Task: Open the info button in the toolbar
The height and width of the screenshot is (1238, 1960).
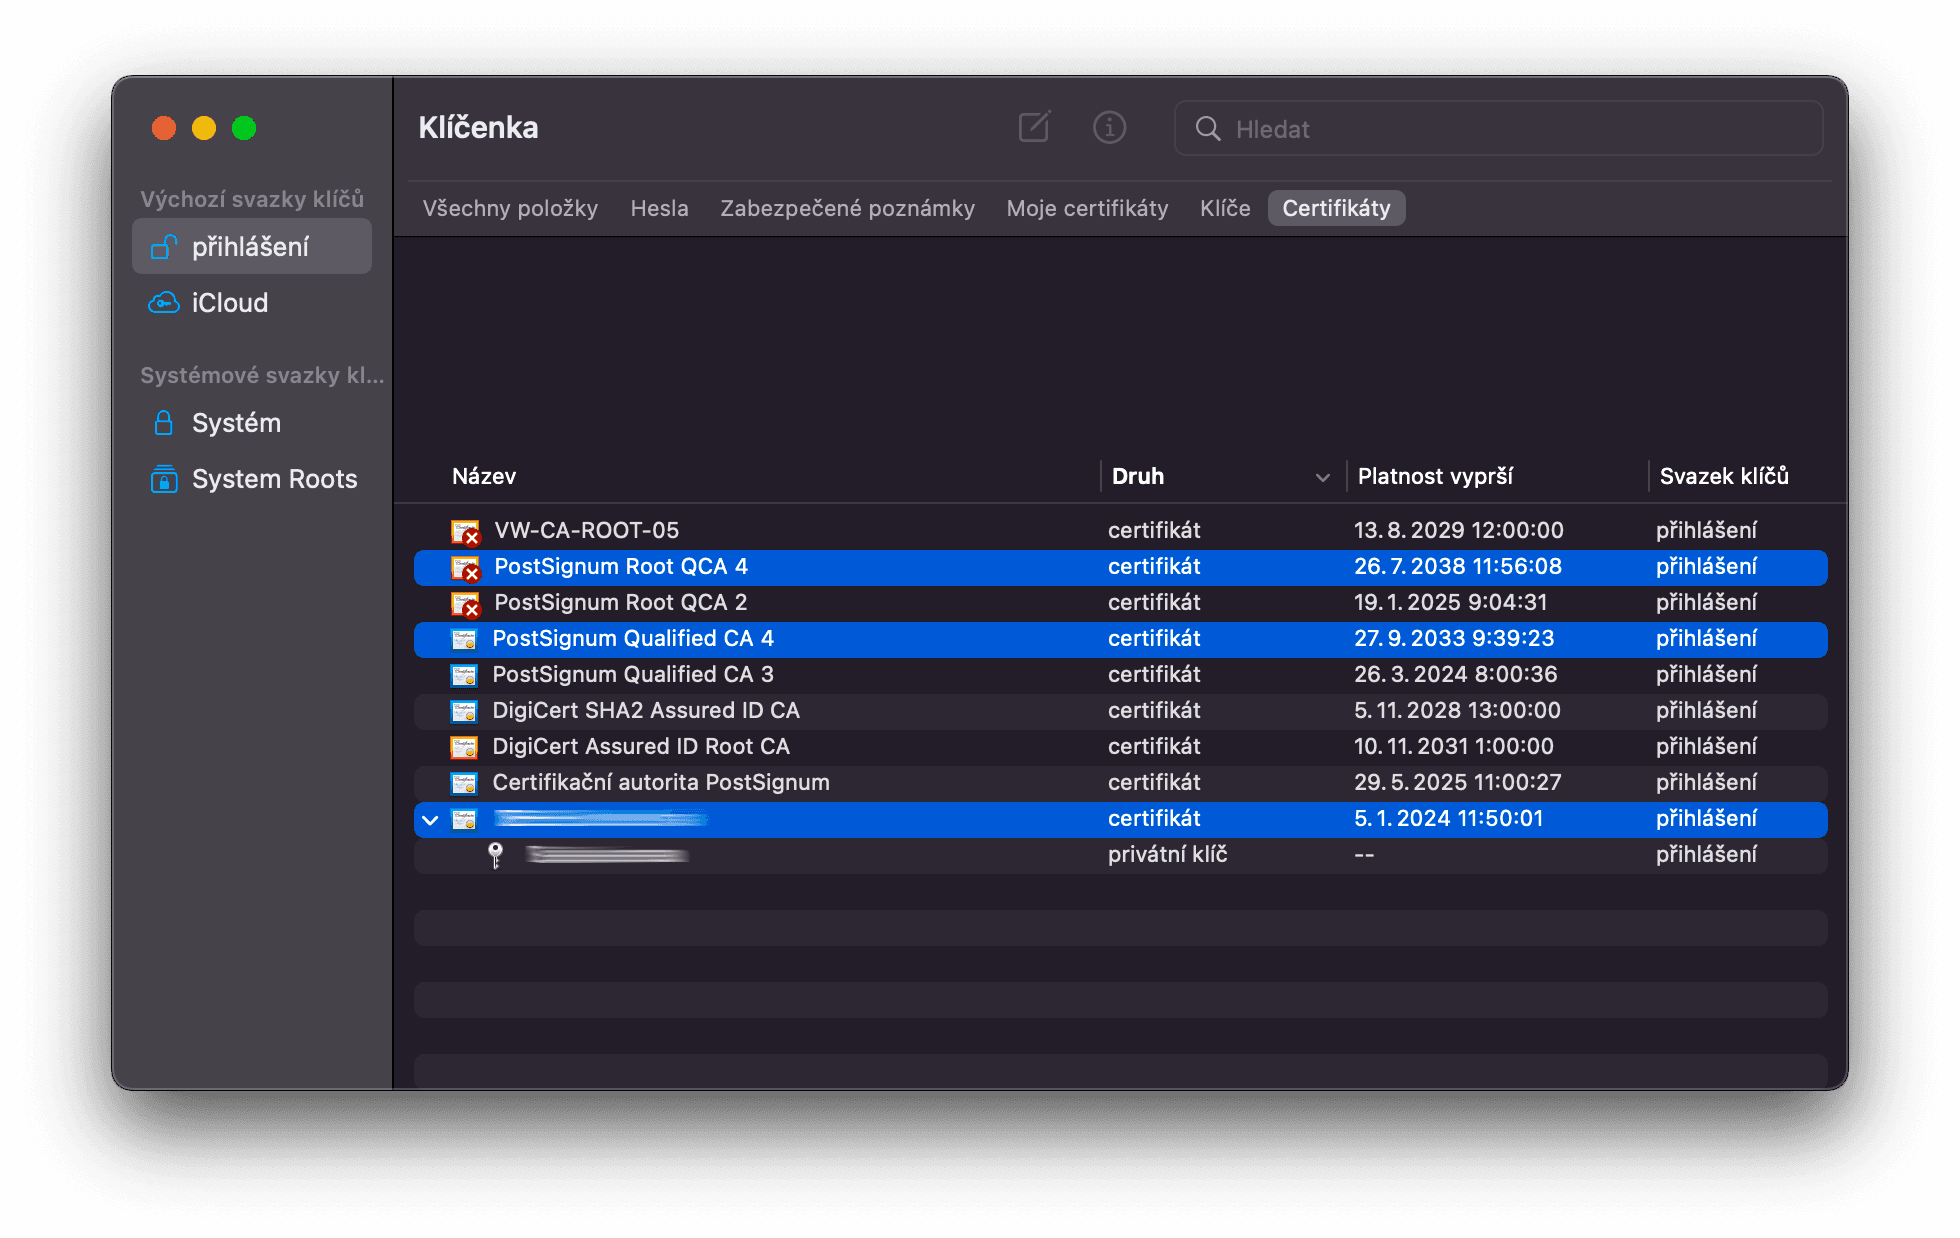Action: click(1109, 128)
